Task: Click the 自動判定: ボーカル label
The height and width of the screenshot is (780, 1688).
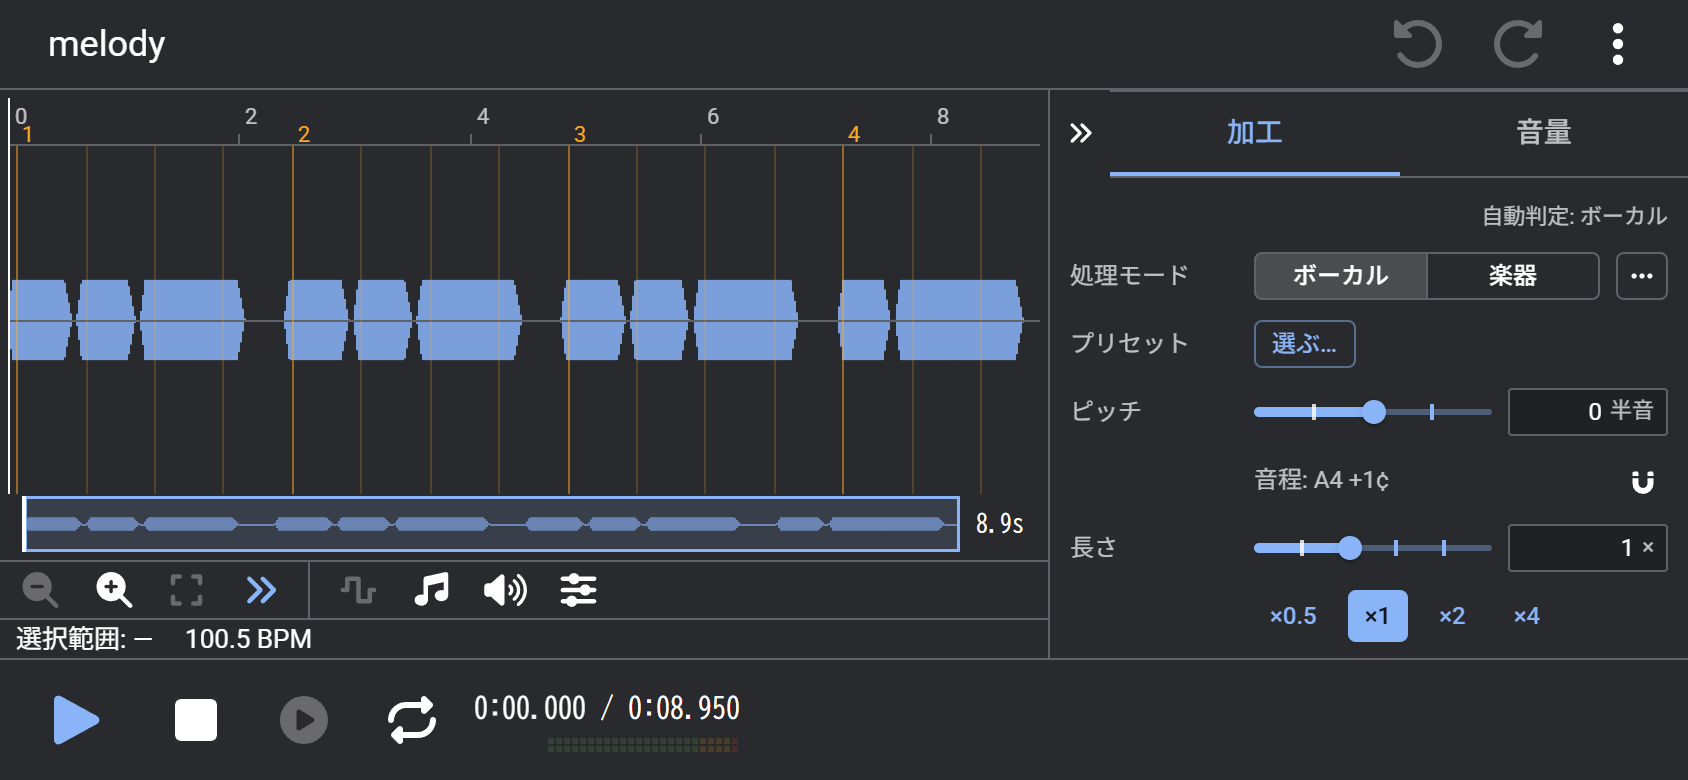Action: [1574, 216]
